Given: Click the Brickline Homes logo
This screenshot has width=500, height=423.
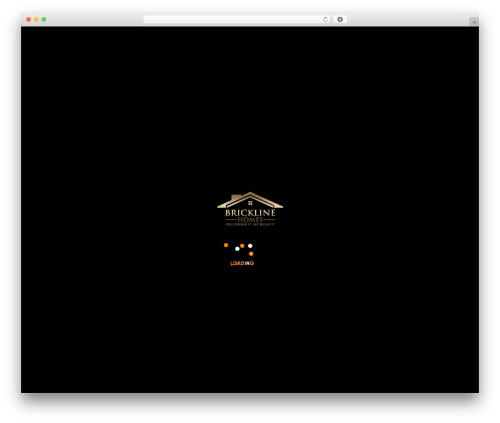Looking at the screenshot, I should click(250, 209).
